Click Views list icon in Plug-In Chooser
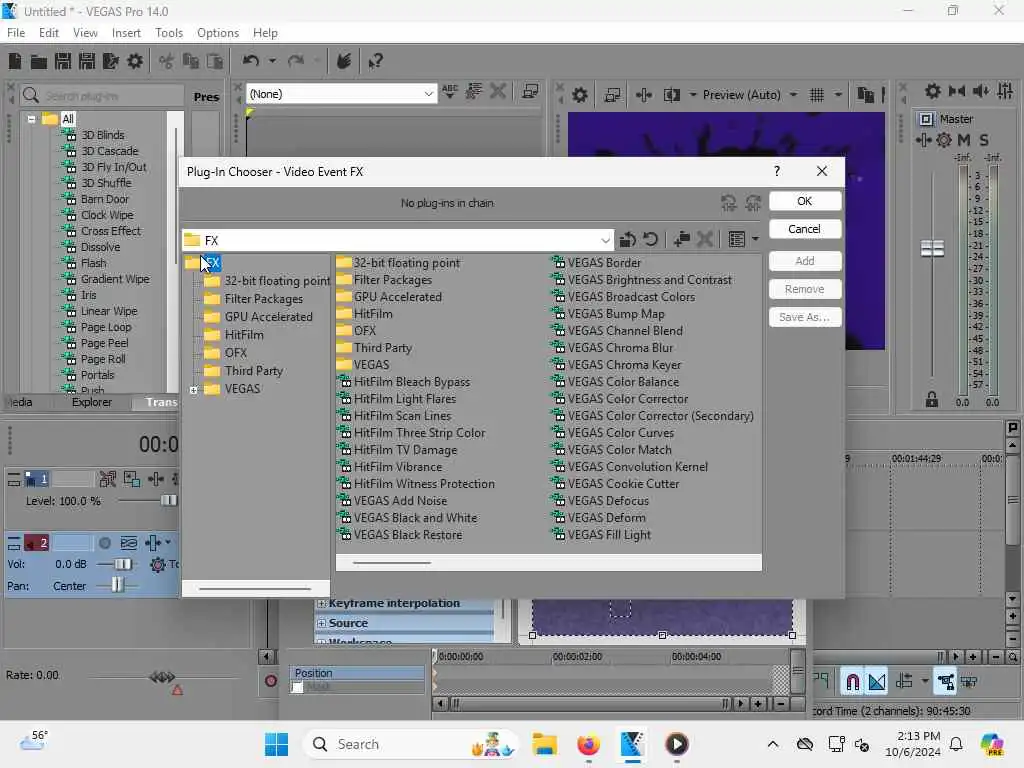Viewport: 1024px width, 768px height. tap(737, 240)
